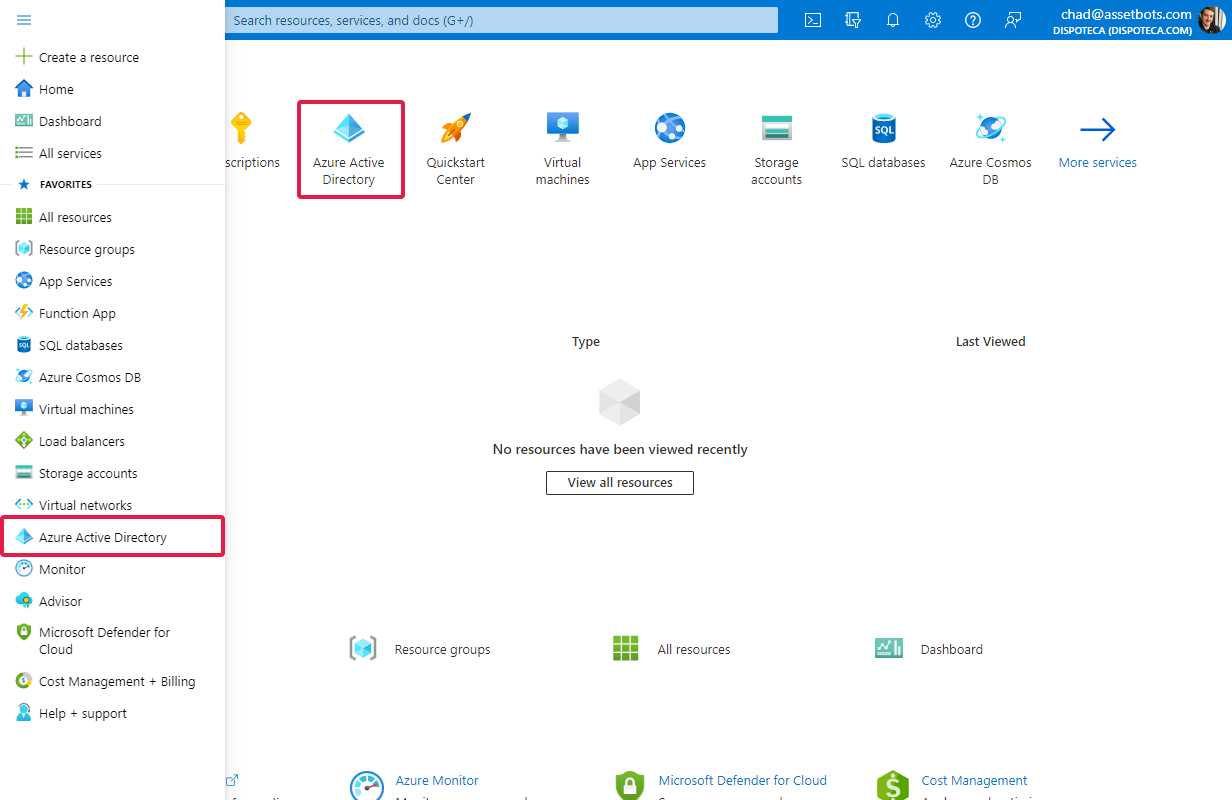Select Function App in the sidebar
This screenshot has height=800, width=1232.
point(112,313)
